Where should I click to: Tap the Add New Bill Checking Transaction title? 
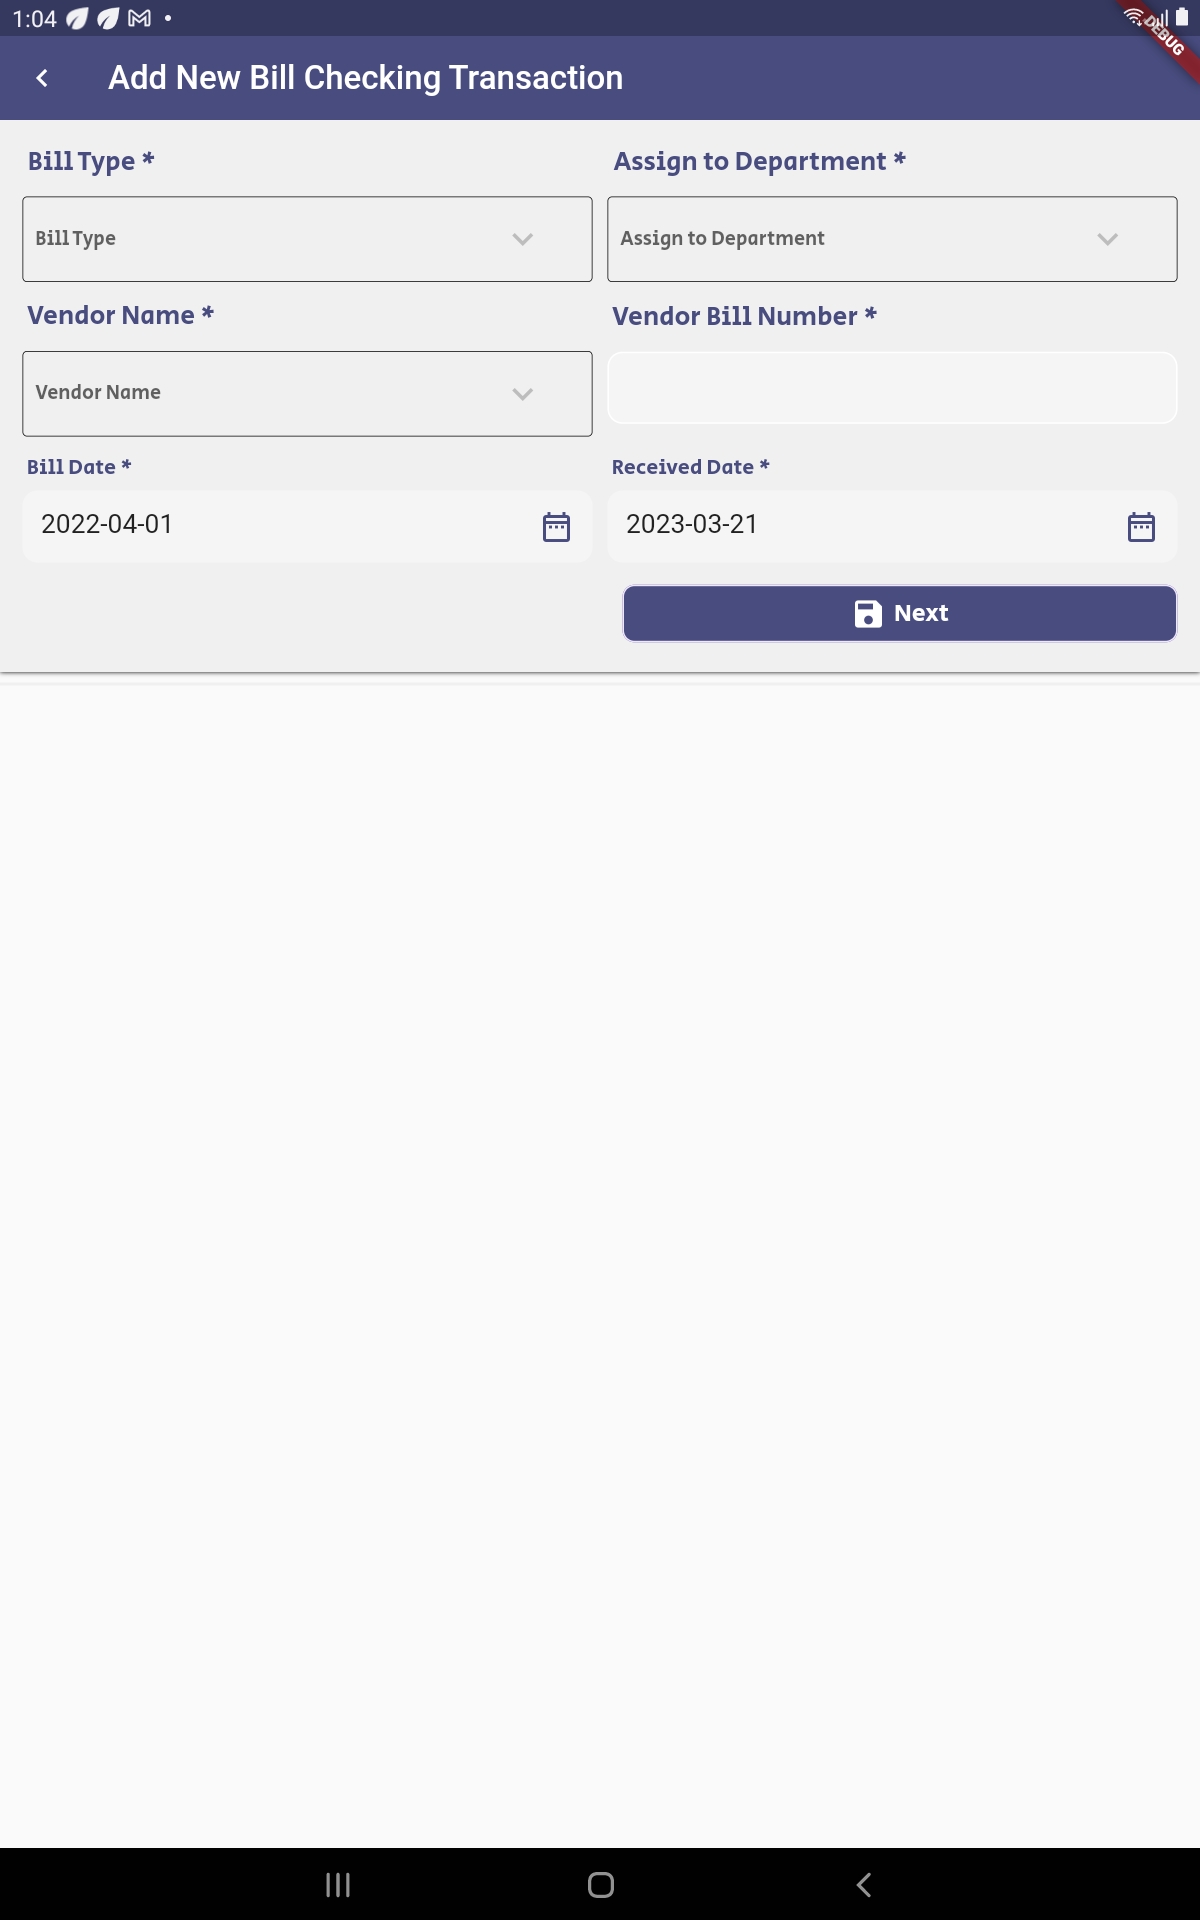tap(366, 78)
